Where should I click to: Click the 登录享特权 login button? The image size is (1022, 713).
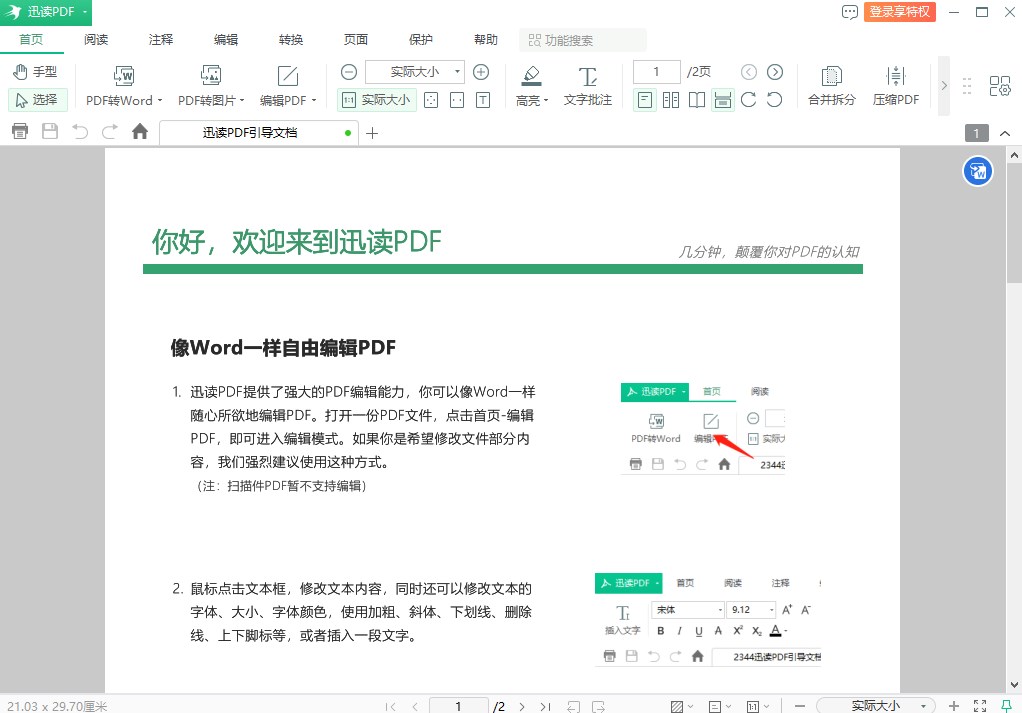899,12
